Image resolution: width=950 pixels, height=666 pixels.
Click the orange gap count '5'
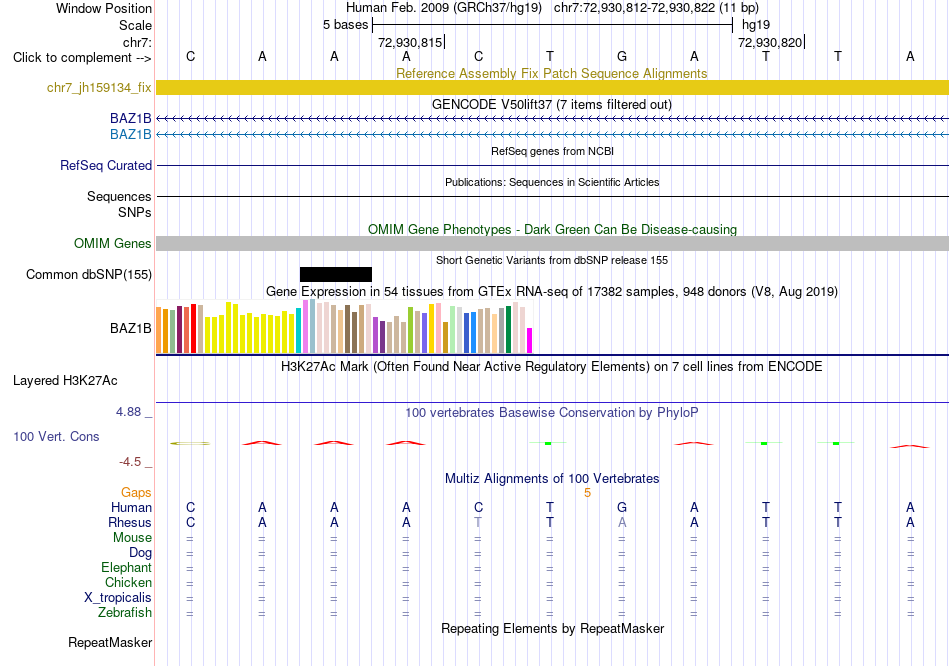pos(587,493)
